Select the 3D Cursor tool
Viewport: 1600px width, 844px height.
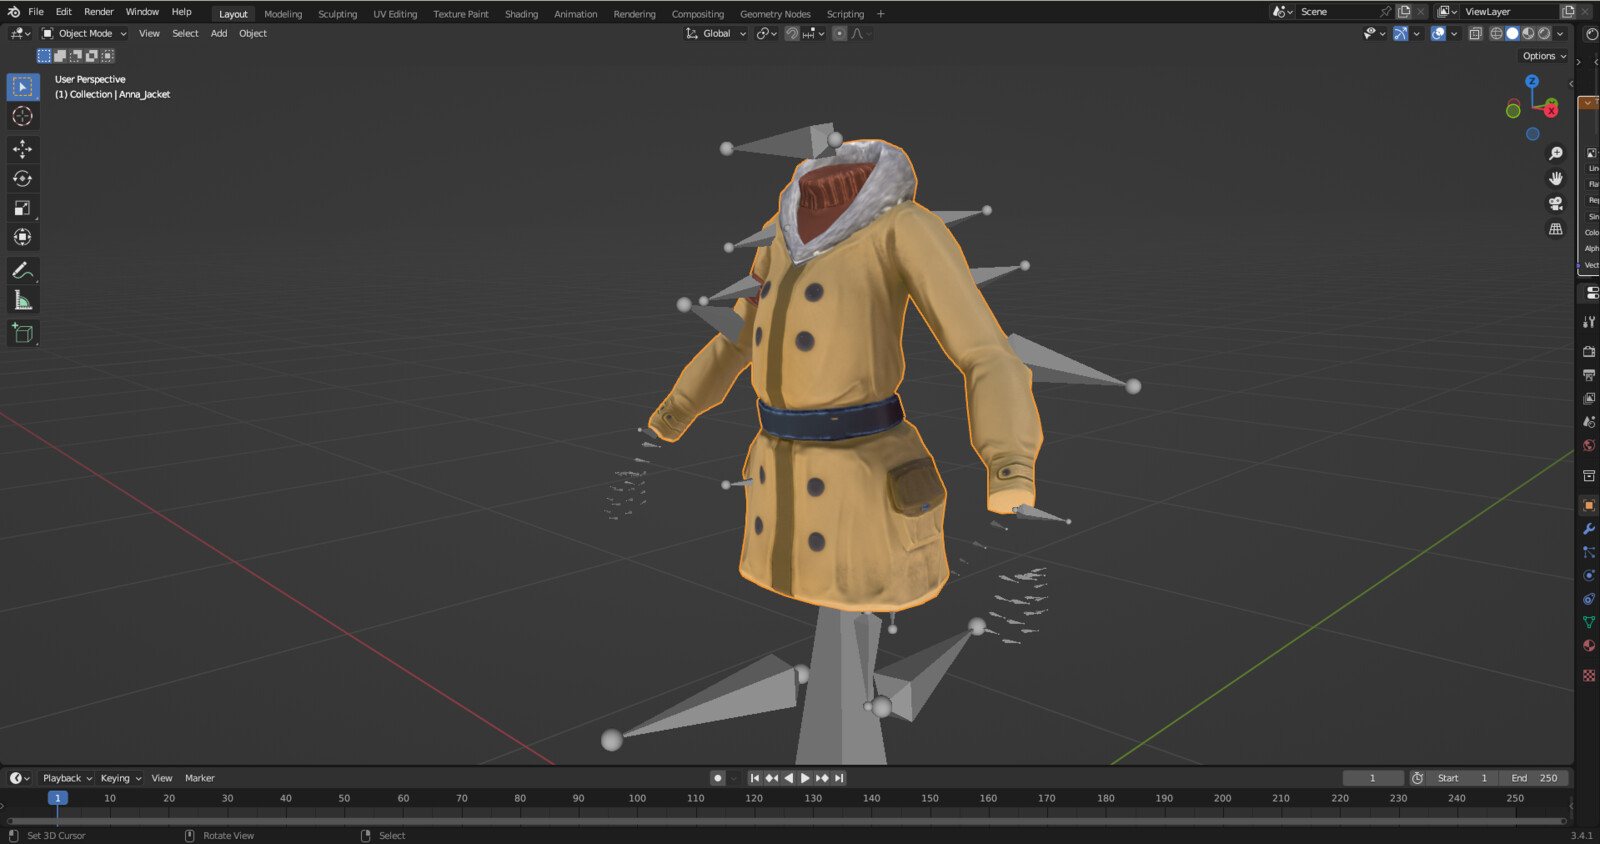tap(22, 116)
